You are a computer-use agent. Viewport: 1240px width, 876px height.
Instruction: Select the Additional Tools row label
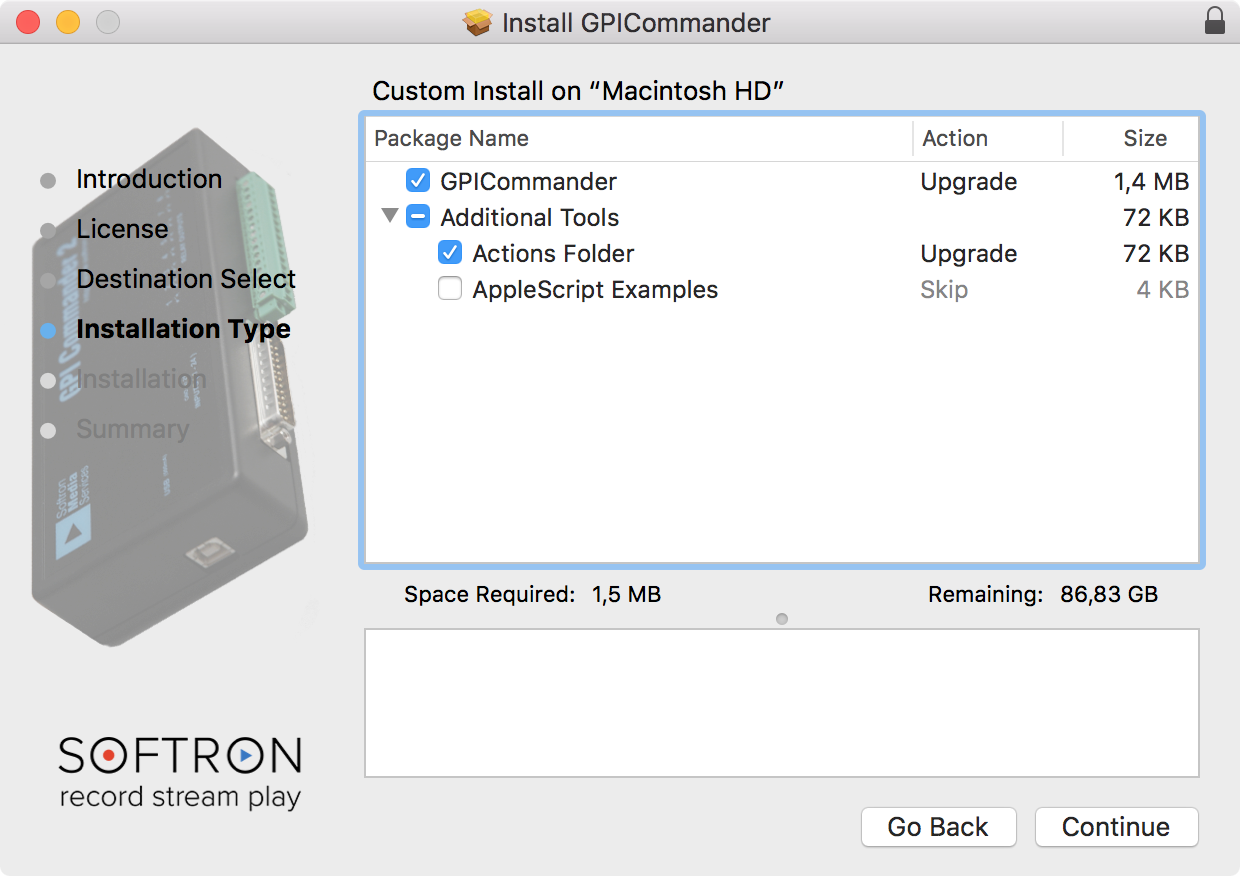click(530, 218)
